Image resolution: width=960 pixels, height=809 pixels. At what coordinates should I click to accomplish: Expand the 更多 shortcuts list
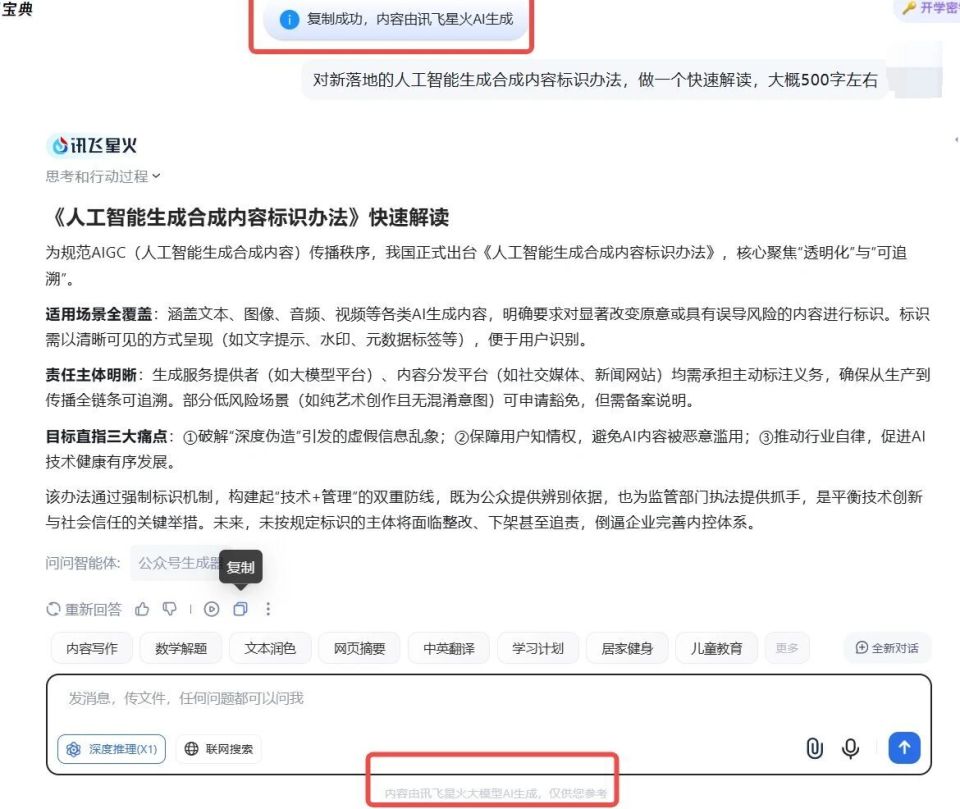pos(787,648)
